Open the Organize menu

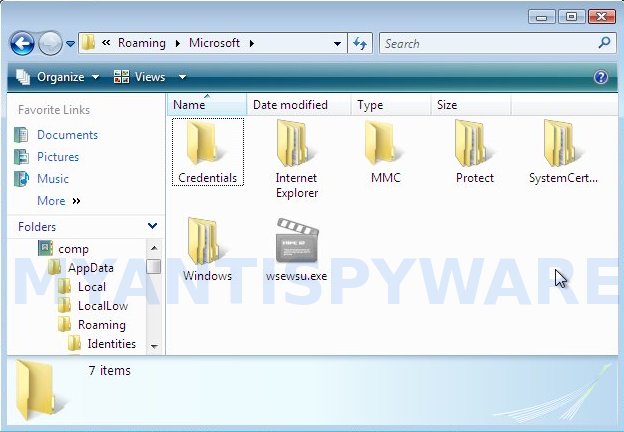point(57,77)
